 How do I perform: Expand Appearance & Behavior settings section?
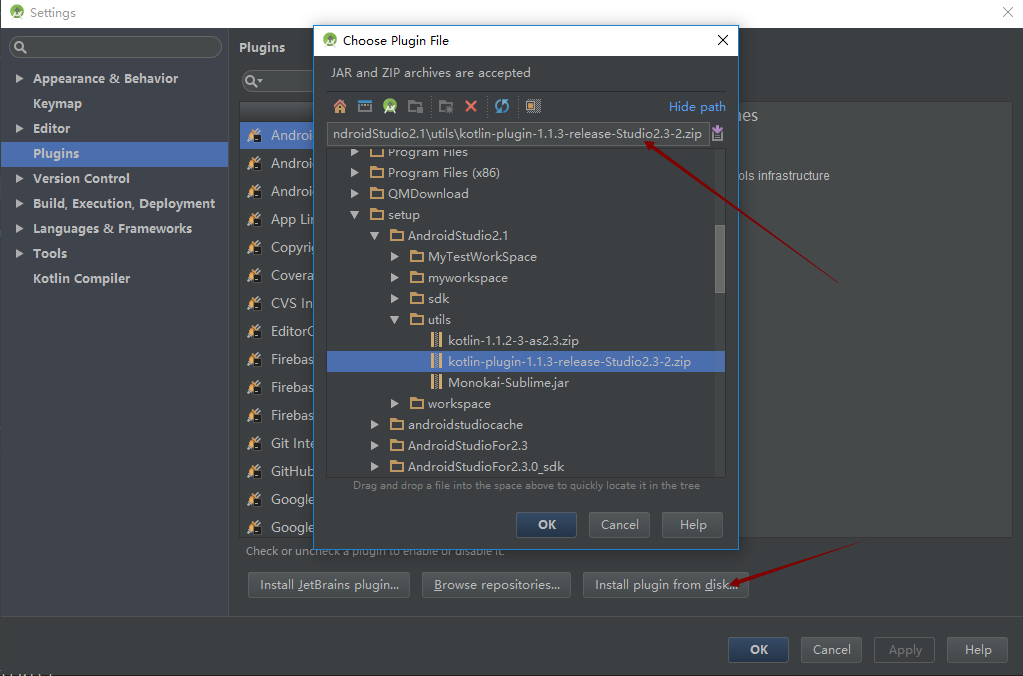[x=20, y=78]
